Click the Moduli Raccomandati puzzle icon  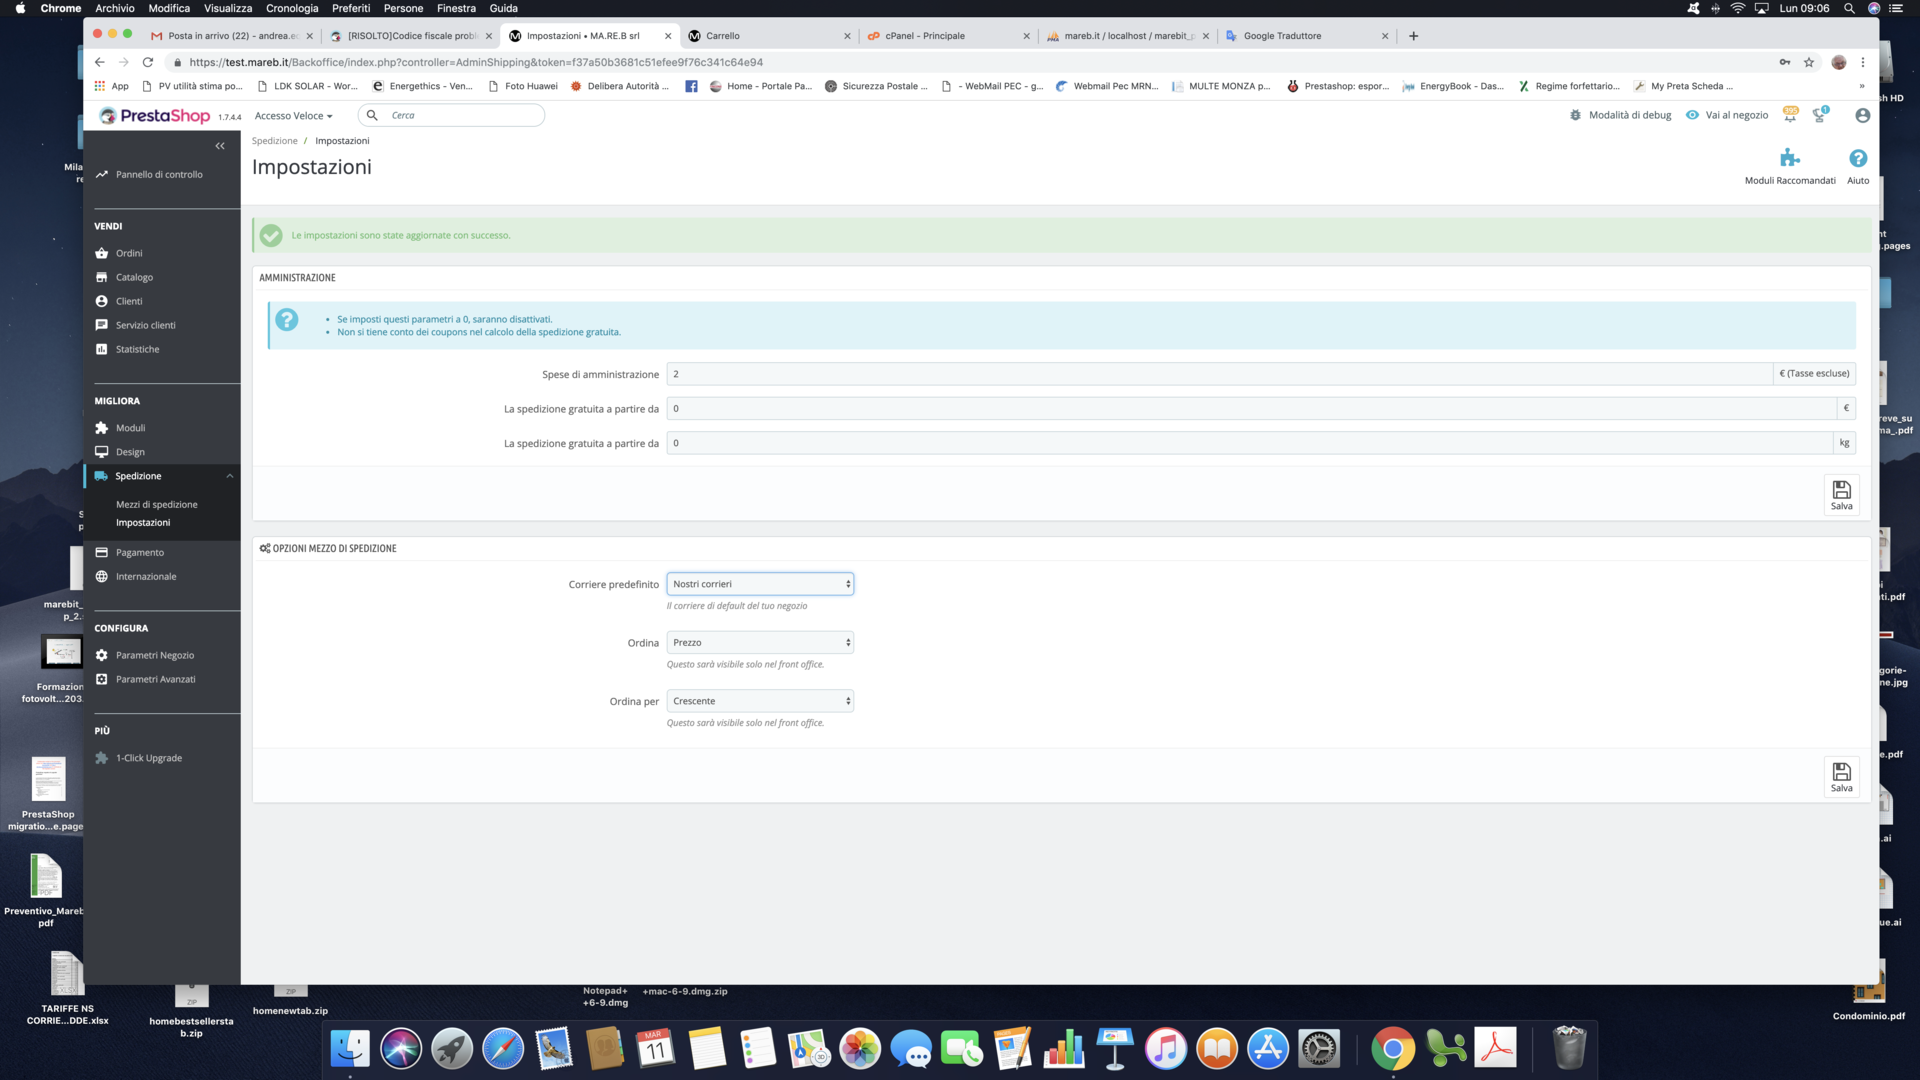point(1789,159)
